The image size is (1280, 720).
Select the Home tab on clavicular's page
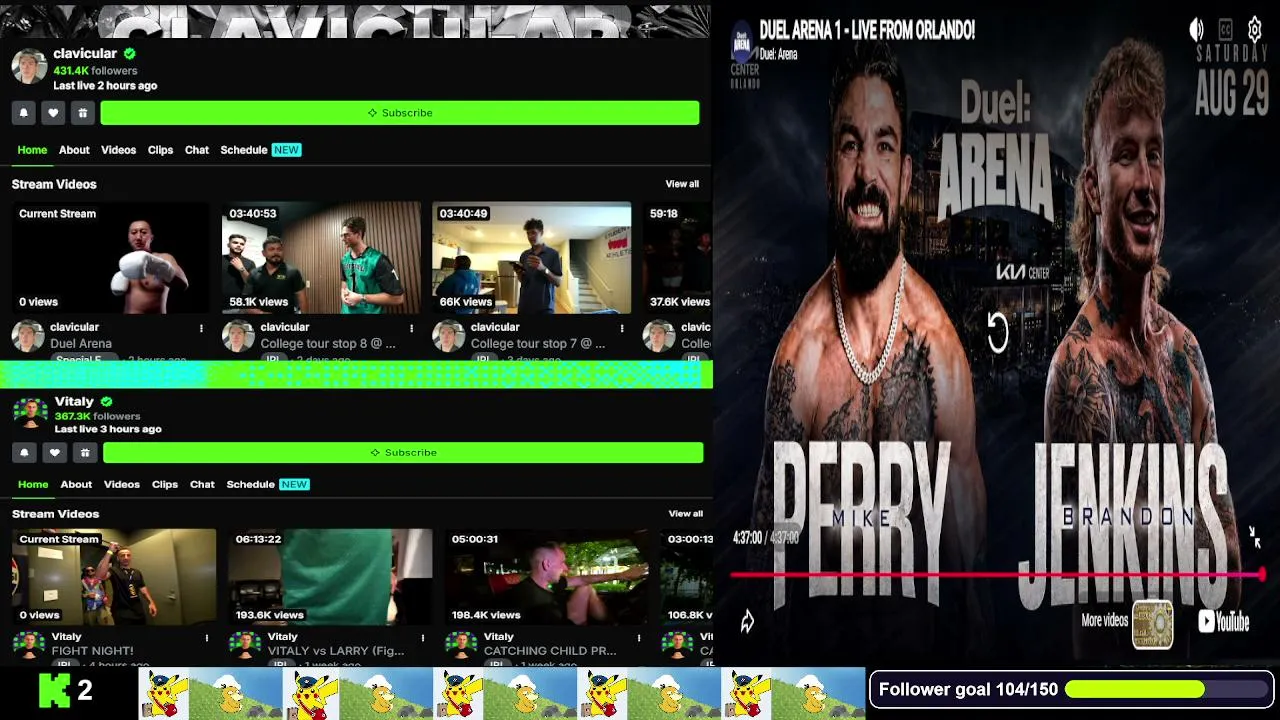tap(32, 150)
